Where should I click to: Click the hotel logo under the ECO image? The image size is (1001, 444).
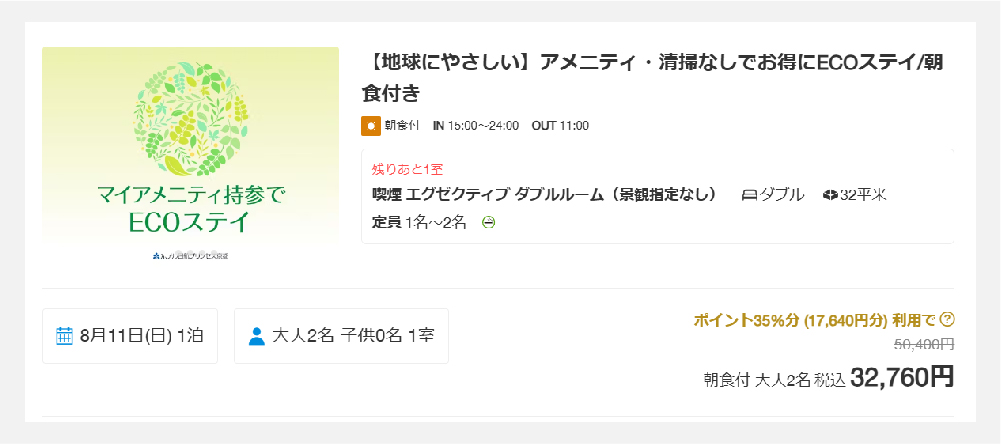tap(190, 257)
